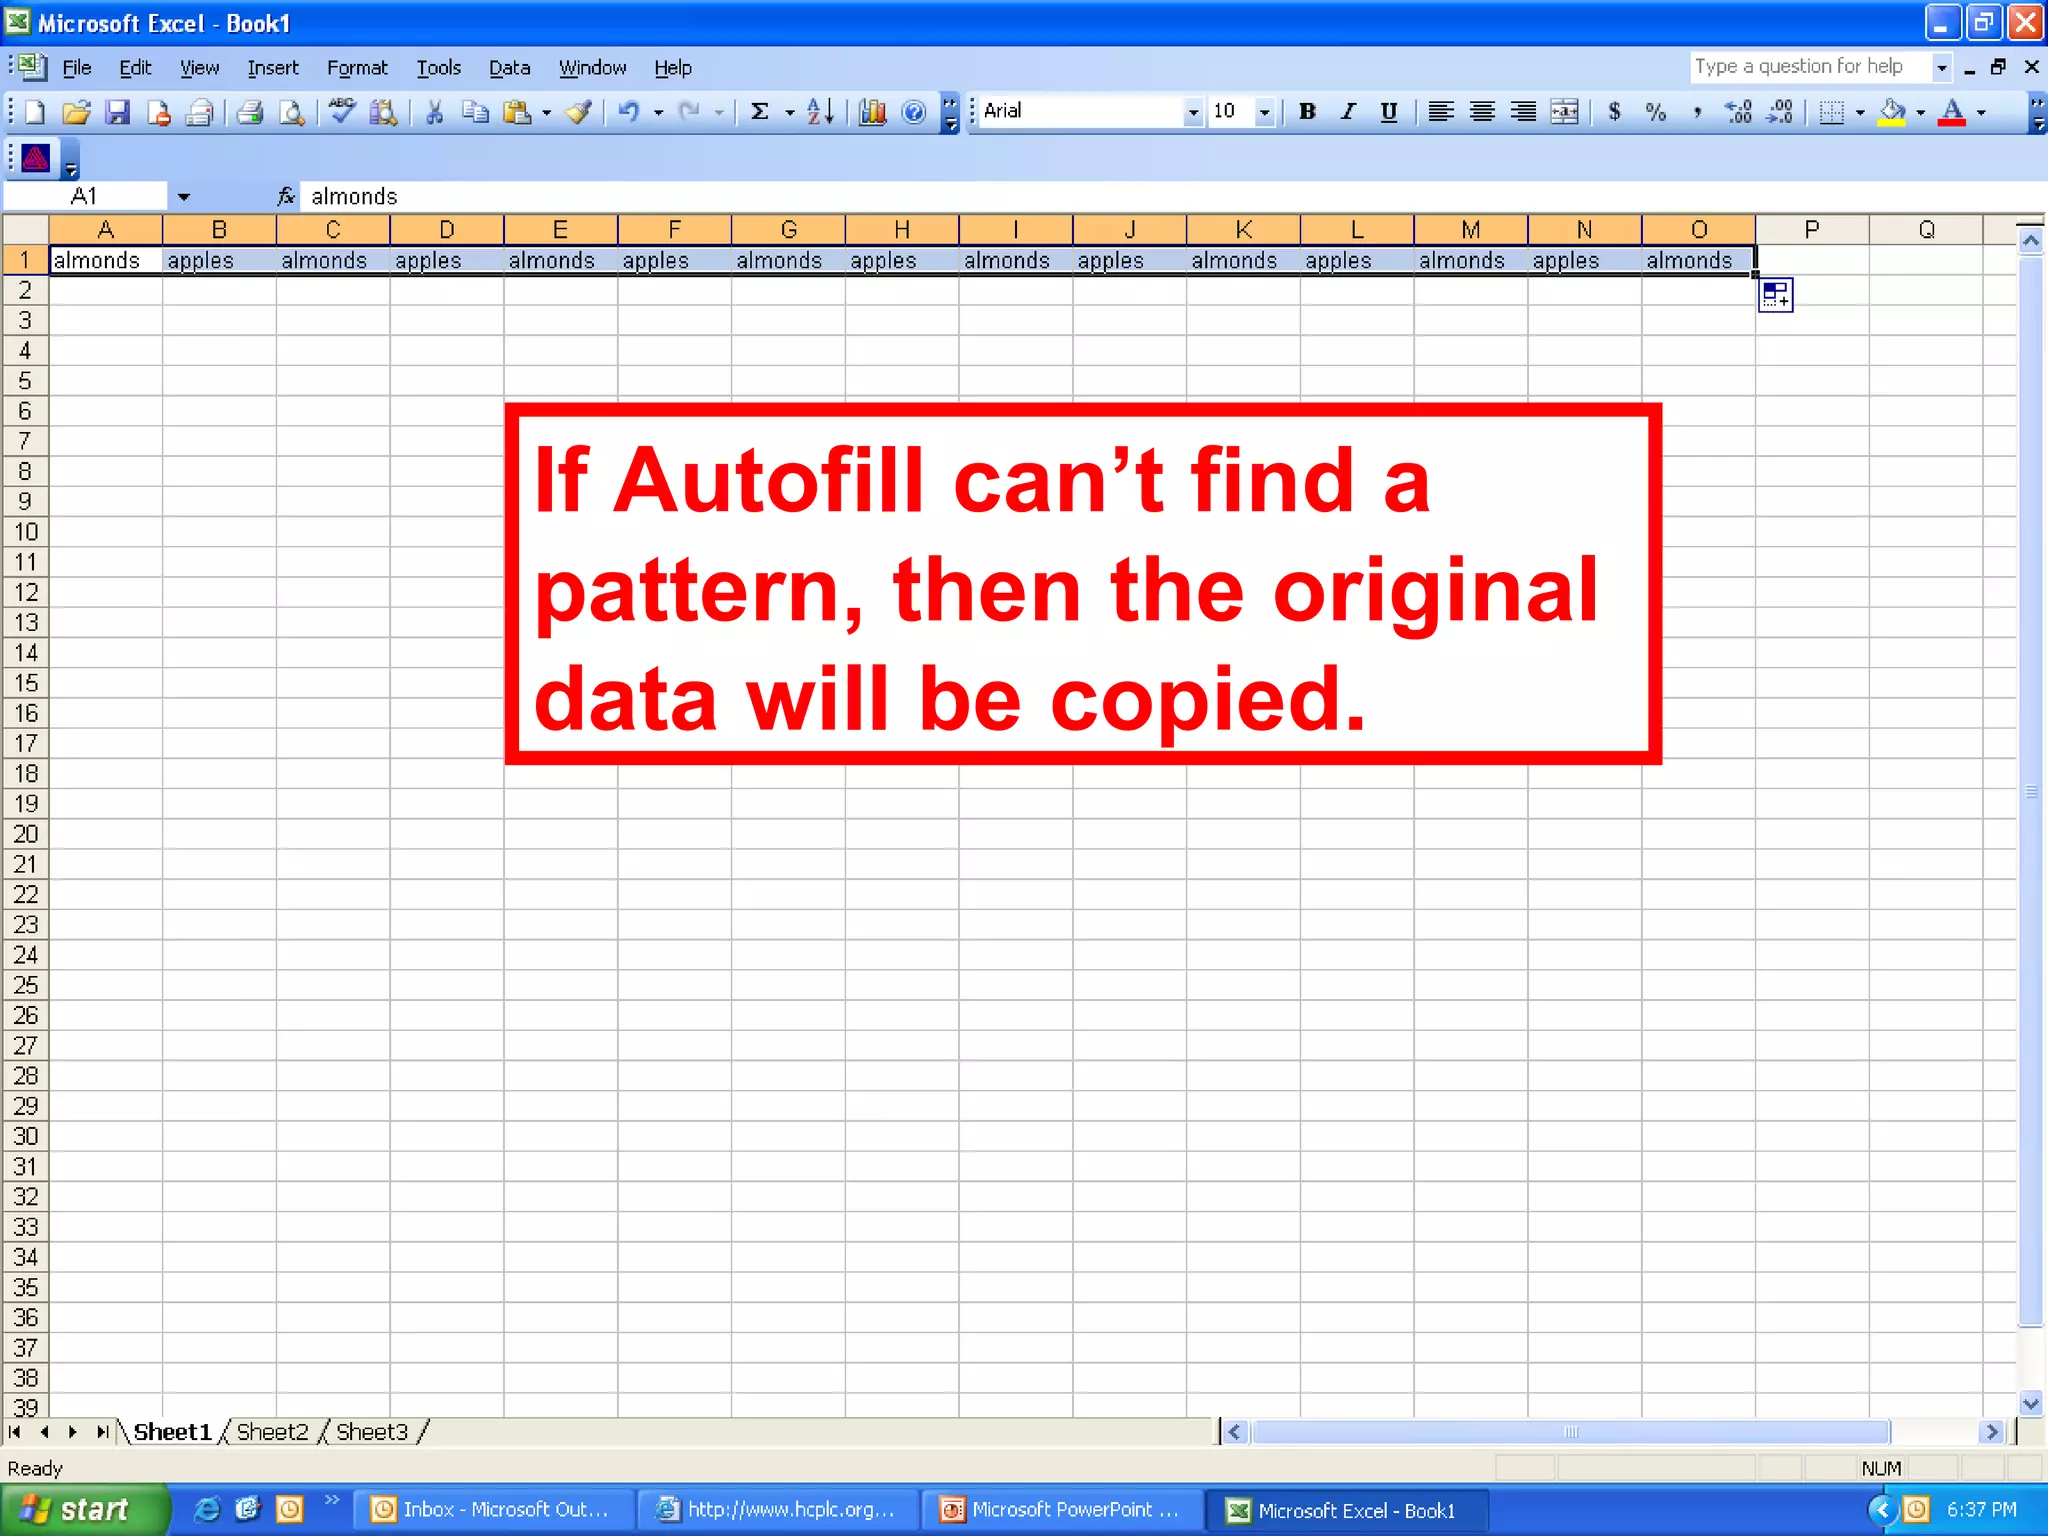Expand the Paste options arrow
Screen dimensions: 2048x1536
click(x=546, y=113)
